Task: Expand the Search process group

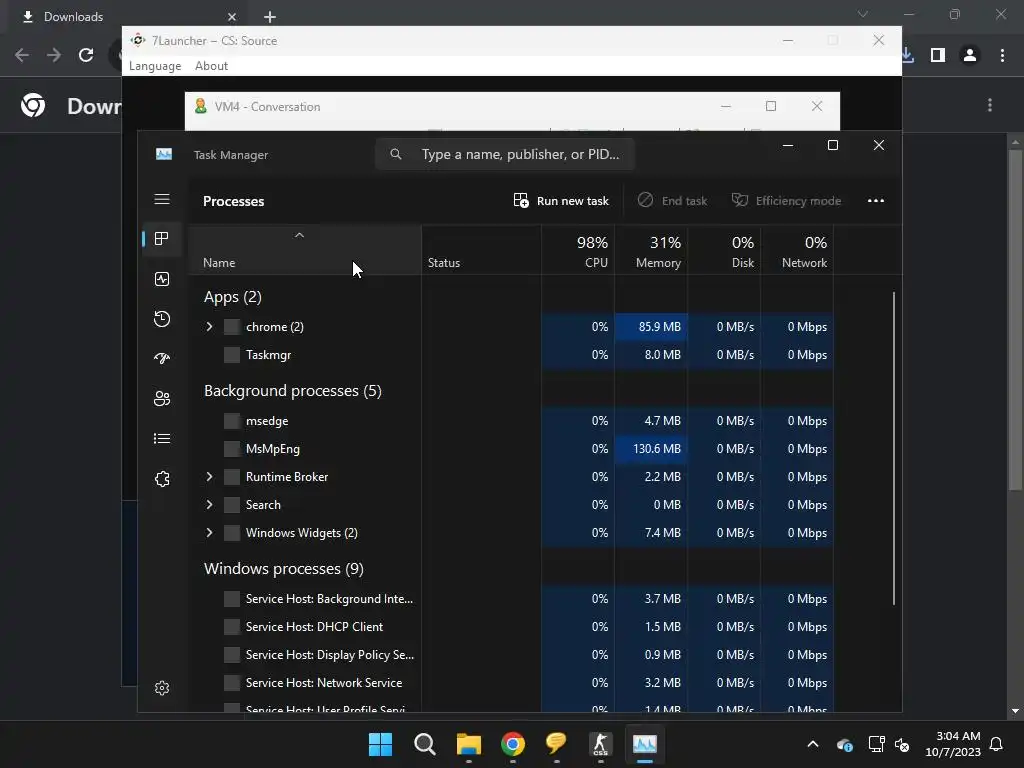Action: 209,505
